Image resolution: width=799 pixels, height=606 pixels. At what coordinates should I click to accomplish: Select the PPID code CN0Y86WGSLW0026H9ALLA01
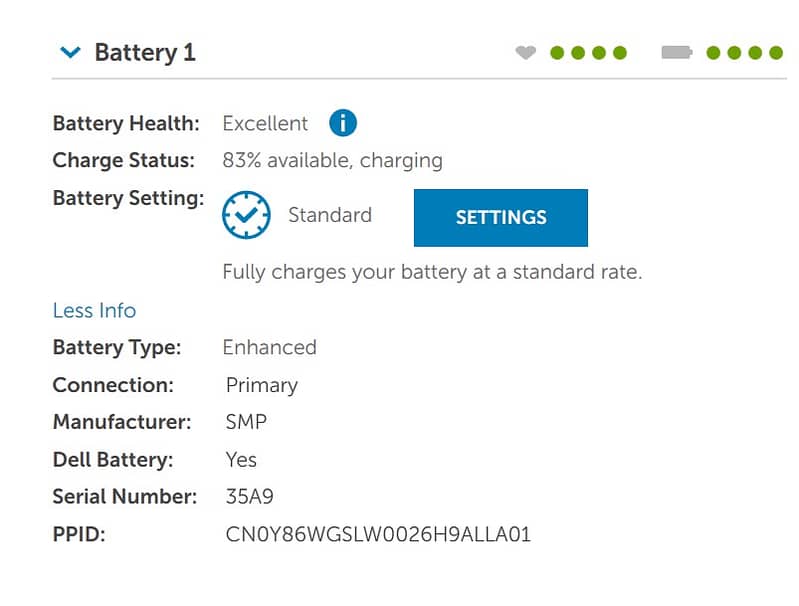pos(378,535)
